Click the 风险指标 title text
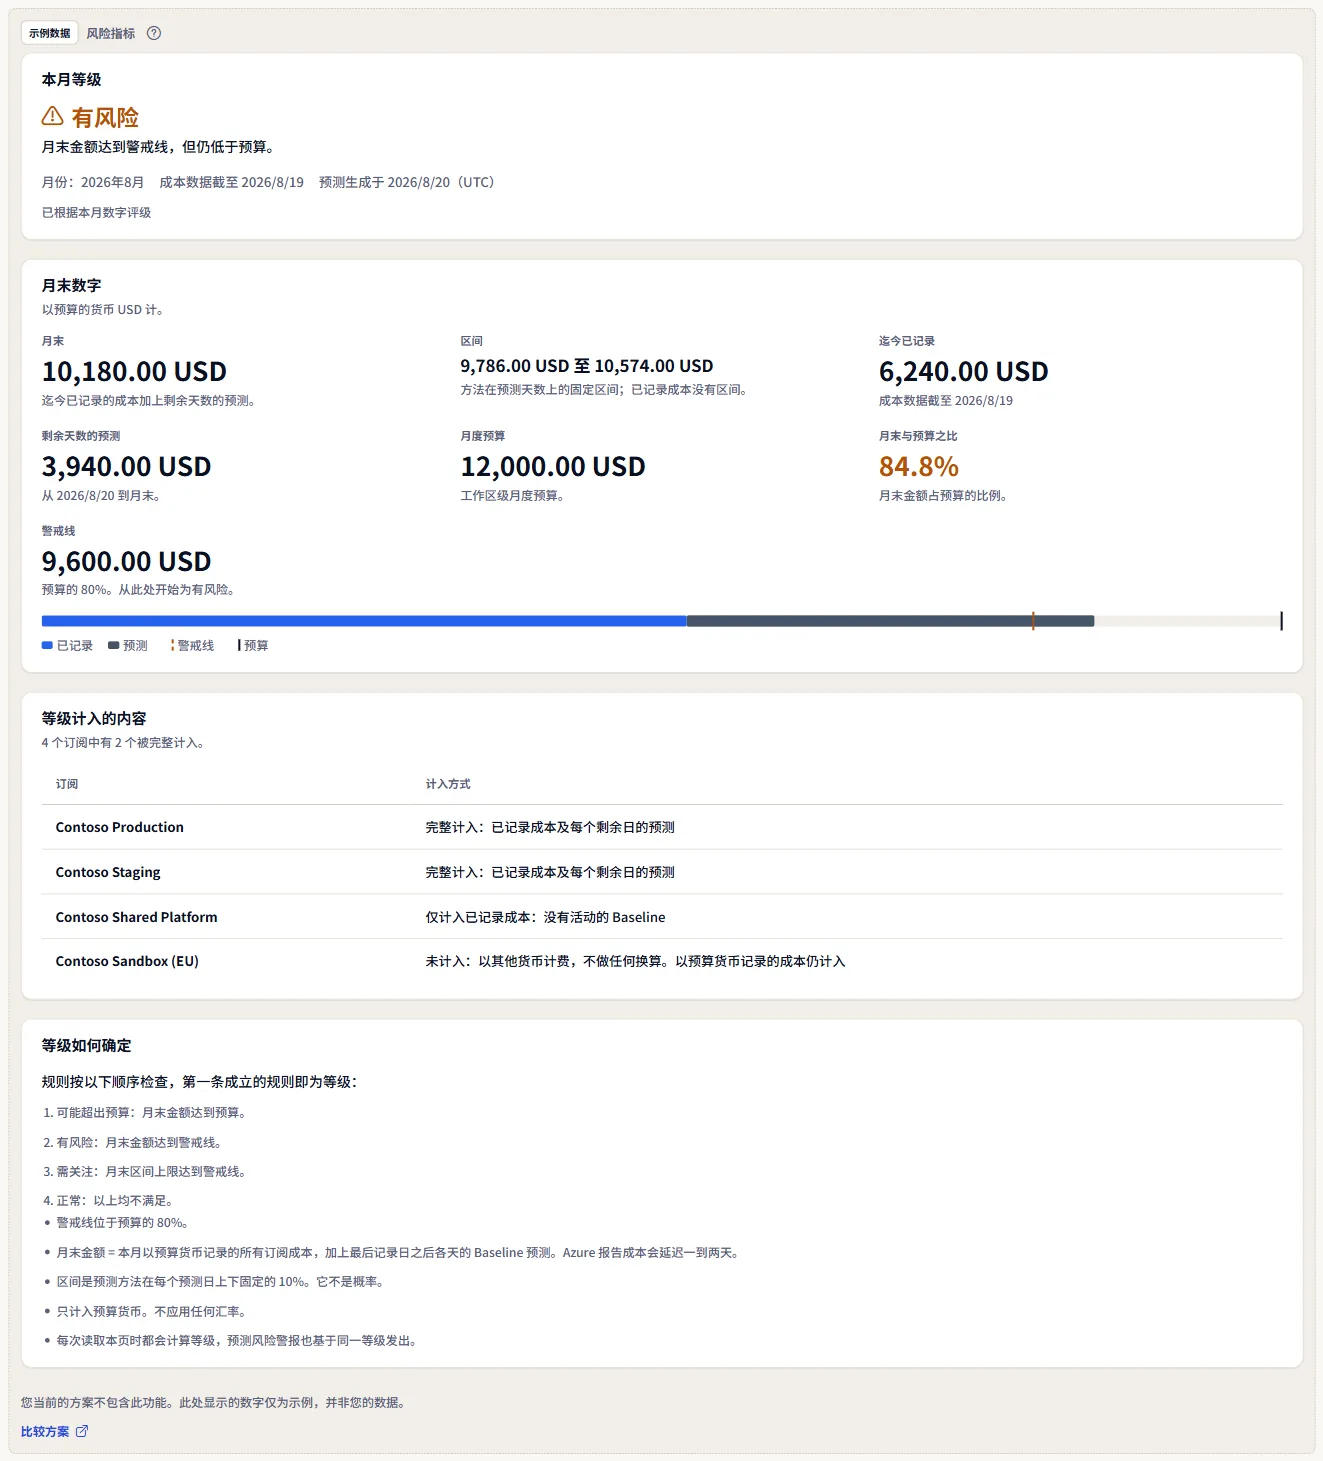 110,33
